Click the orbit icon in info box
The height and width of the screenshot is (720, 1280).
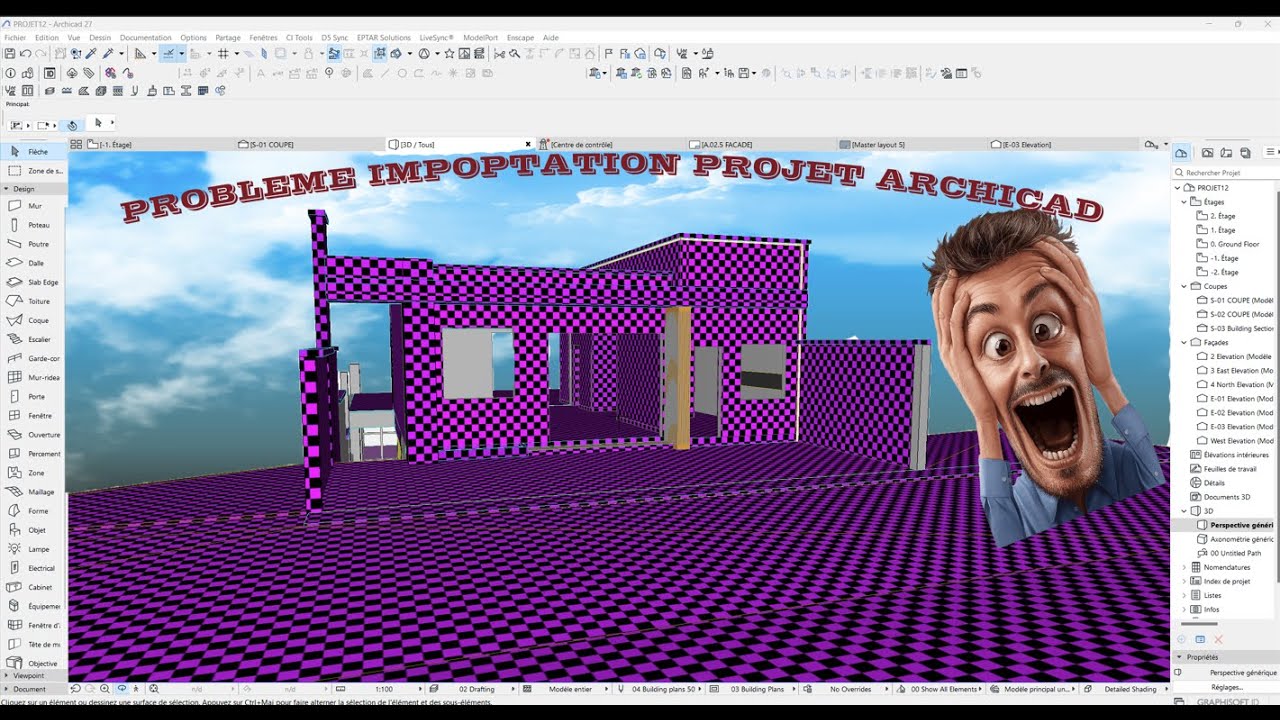point(72,125)
